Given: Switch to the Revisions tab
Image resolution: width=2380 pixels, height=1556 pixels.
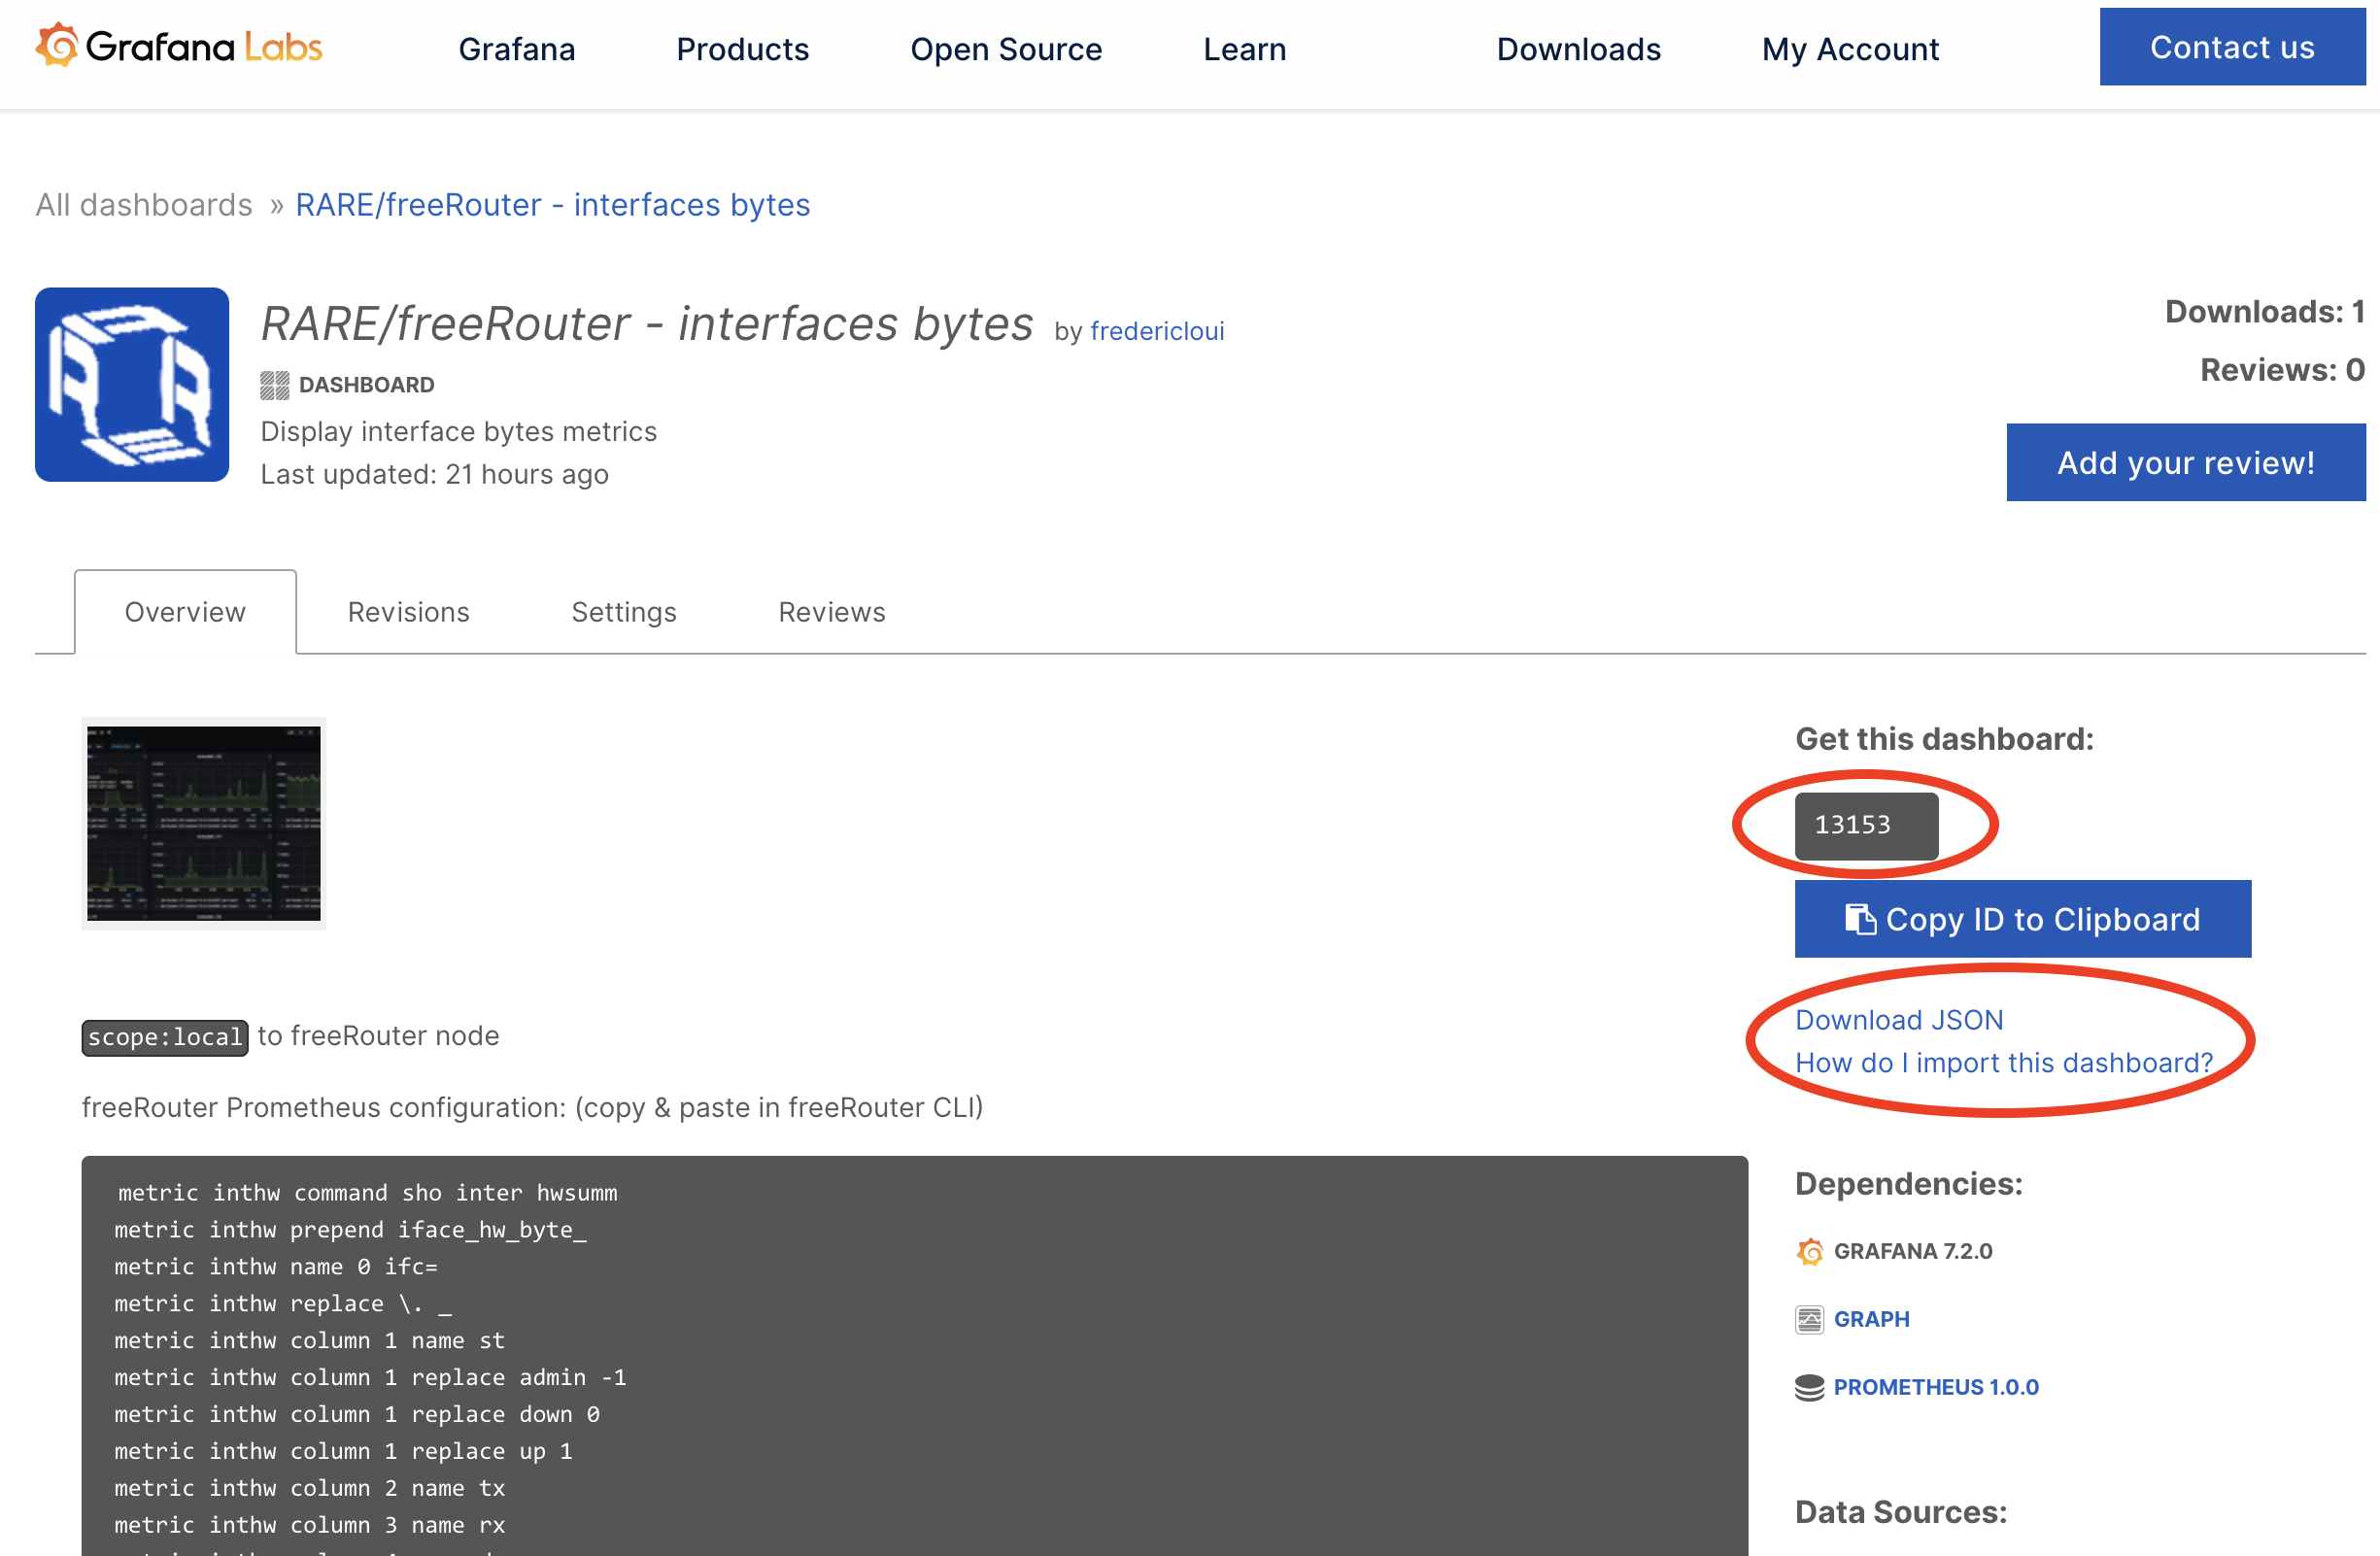Looking at the screenshot, I should (x=408, y=612).
